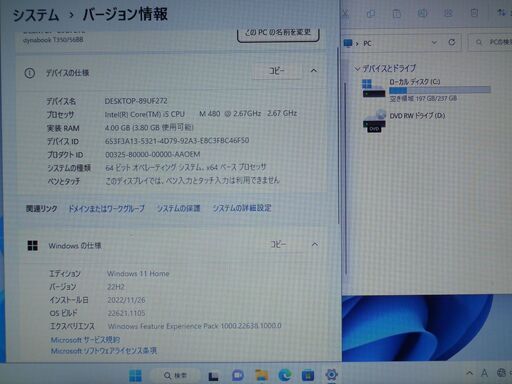Image resolution: width=512 pixels, height=384 pixels.
Task: Click the C: drive usage bar
Action: pyautogui.click(x=440, y=90)
